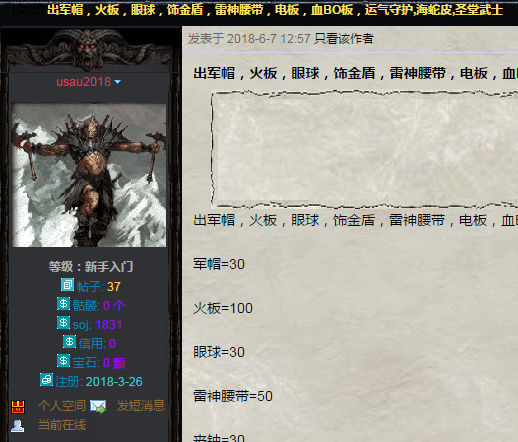Image resolution: width=518 pixels, height=442 pixels.
Task: Open 个人空间 personal space link
Action: (62, 406)
